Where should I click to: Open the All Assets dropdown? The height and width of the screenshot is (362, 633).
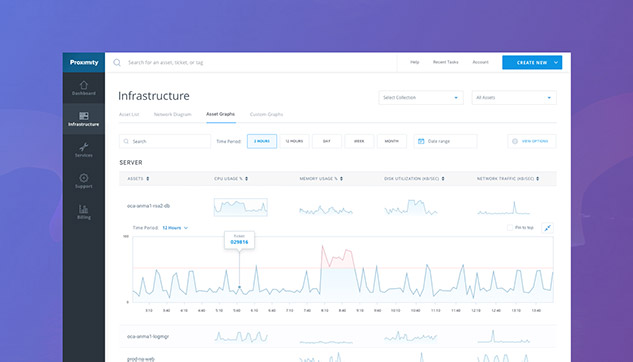[x=514, y=98]
